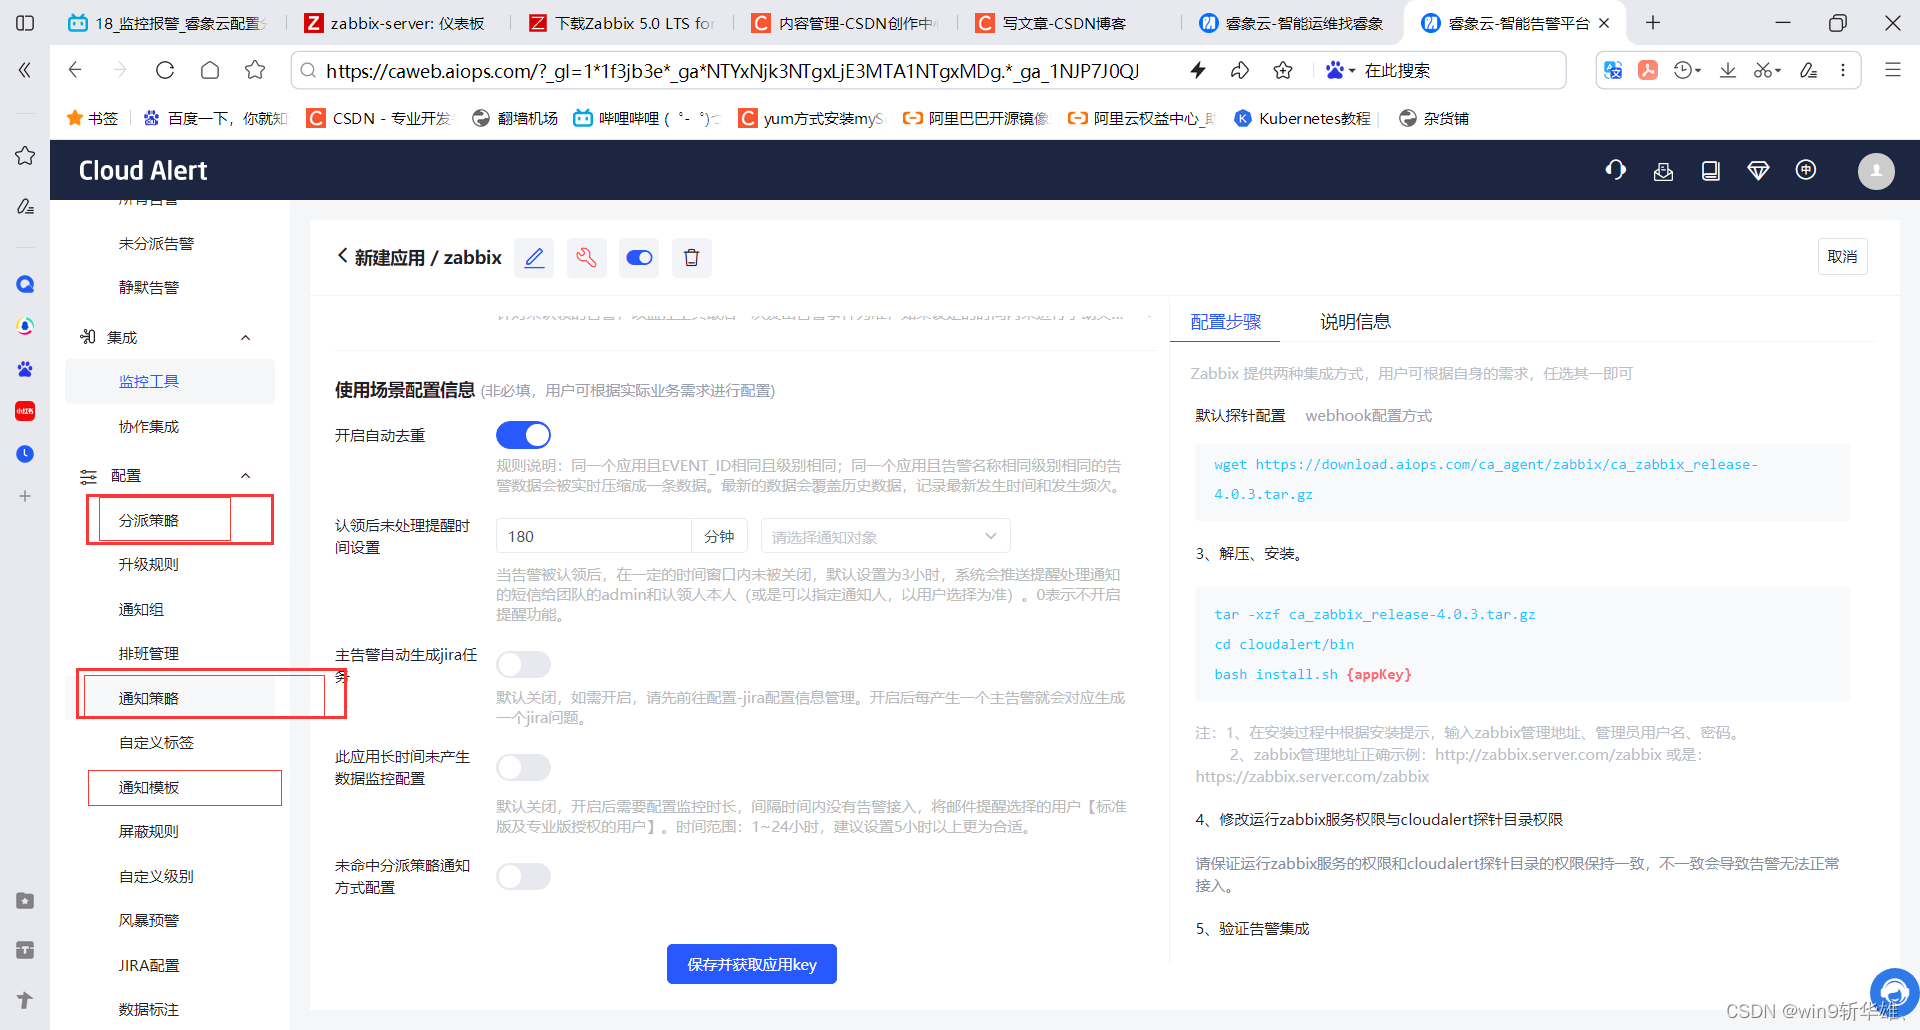
Task: Enable 主告警自动生成jira任务 switch
Action: click(523, 664)
